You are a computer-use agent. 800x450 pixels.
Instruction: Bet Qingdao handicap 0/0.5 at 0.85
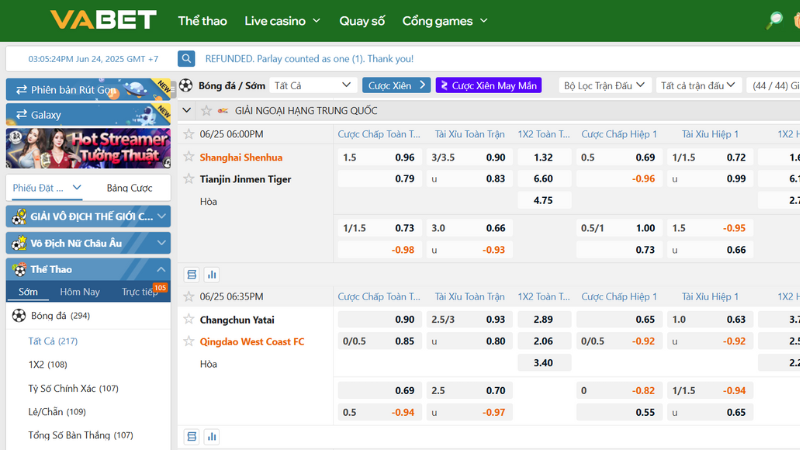tap(380, 341)
